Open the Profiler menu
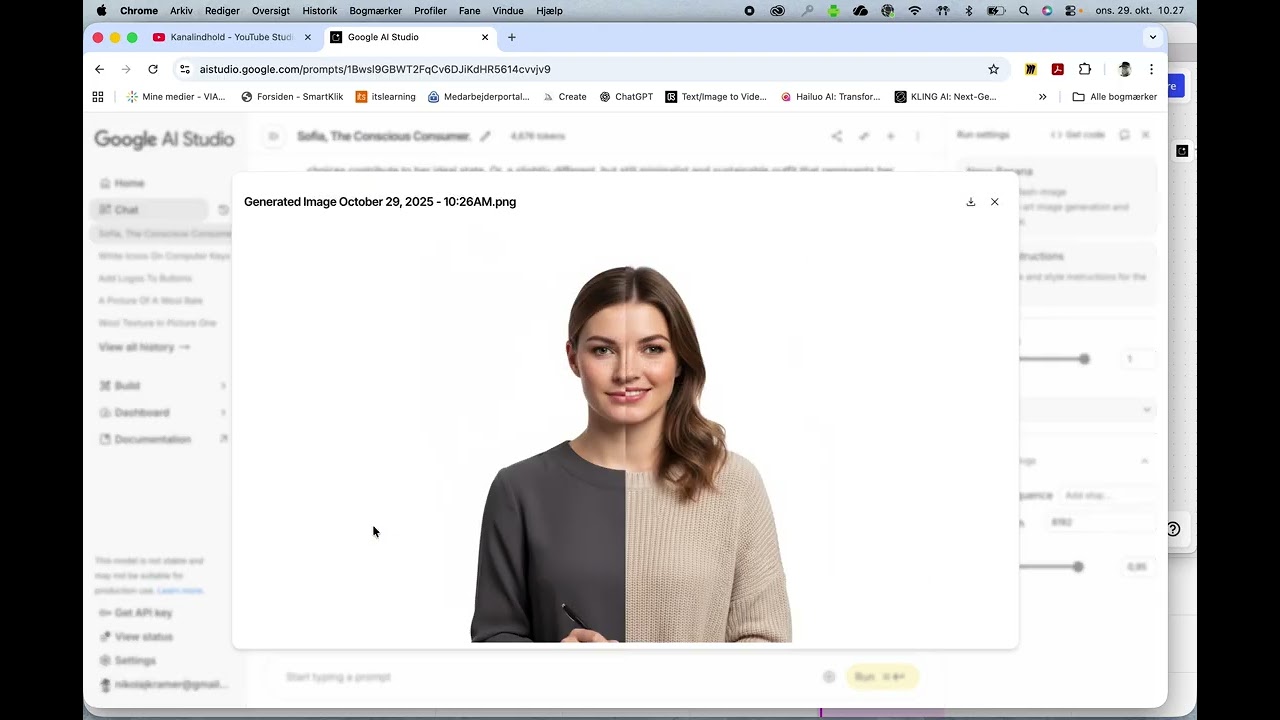The width and height of the screenshot is (1280, 720). pos(430,10)
